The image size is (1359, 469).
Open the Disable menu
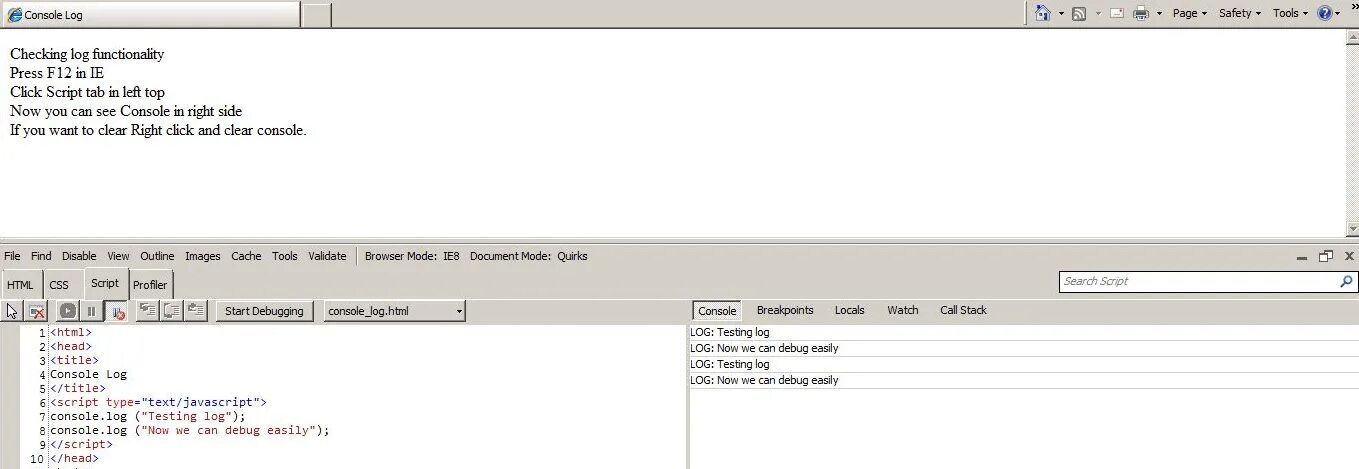(x=79, y=256)
